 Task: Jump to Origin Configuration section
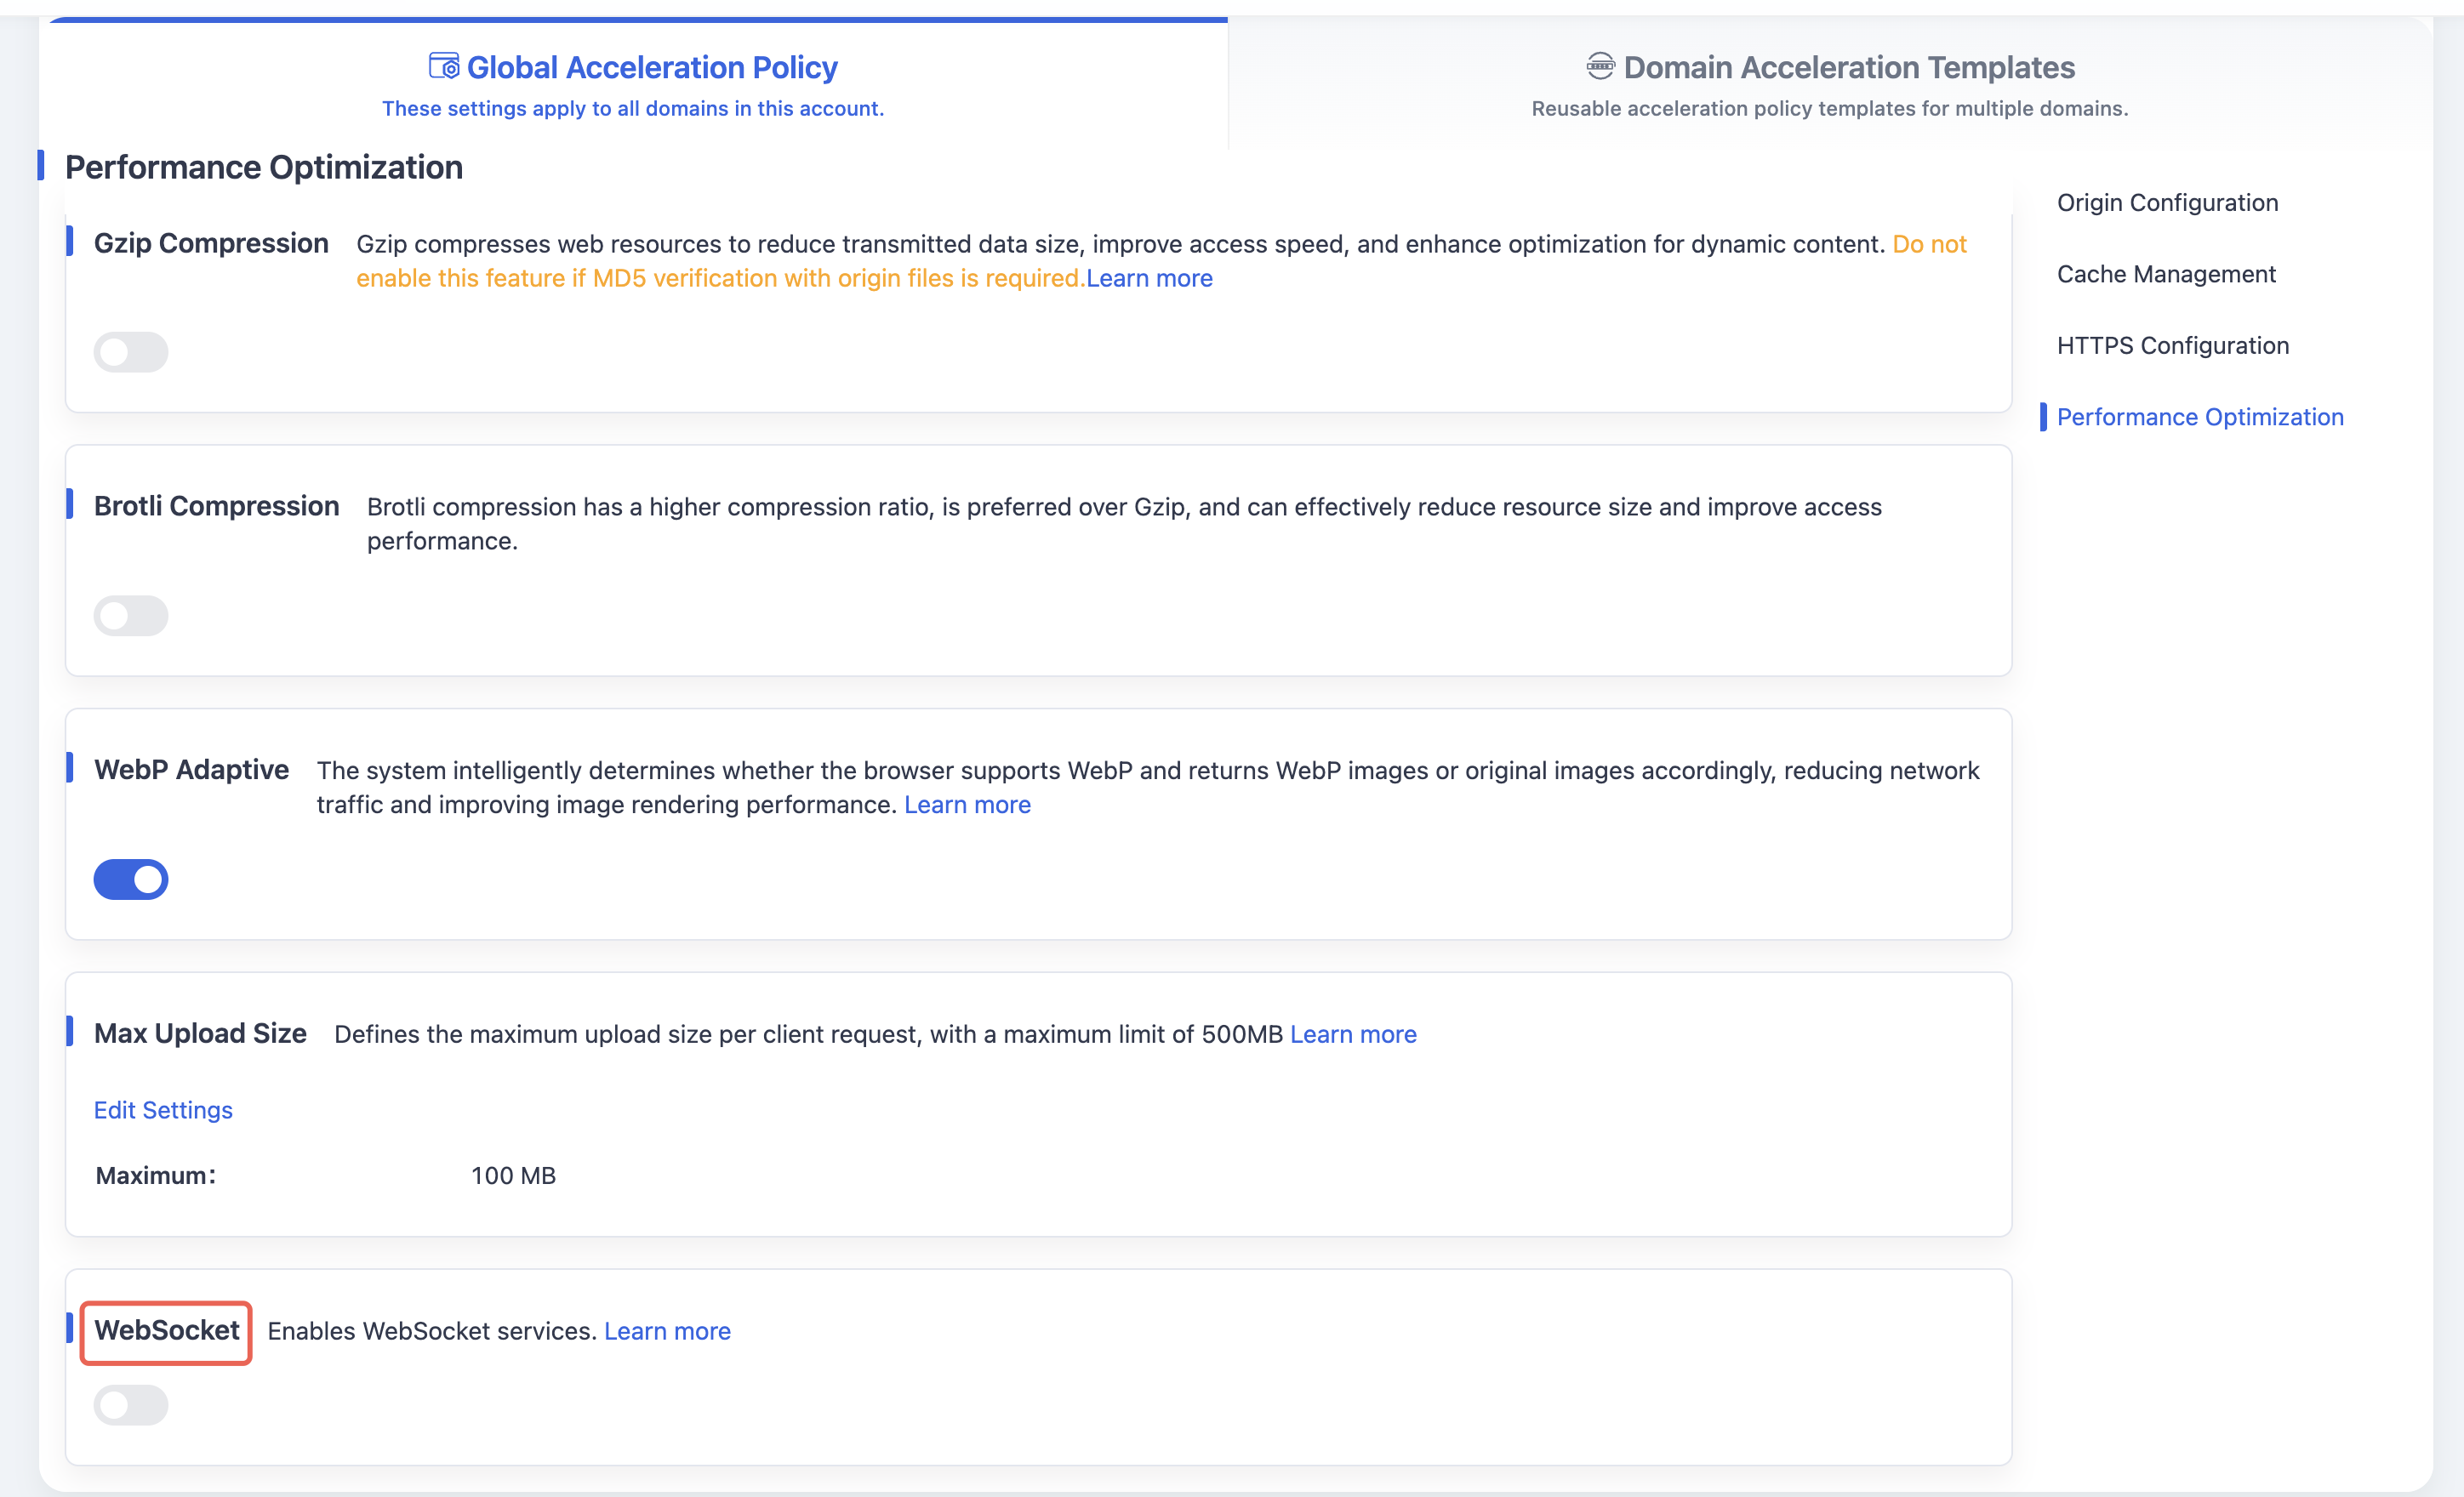[2167, 203]
